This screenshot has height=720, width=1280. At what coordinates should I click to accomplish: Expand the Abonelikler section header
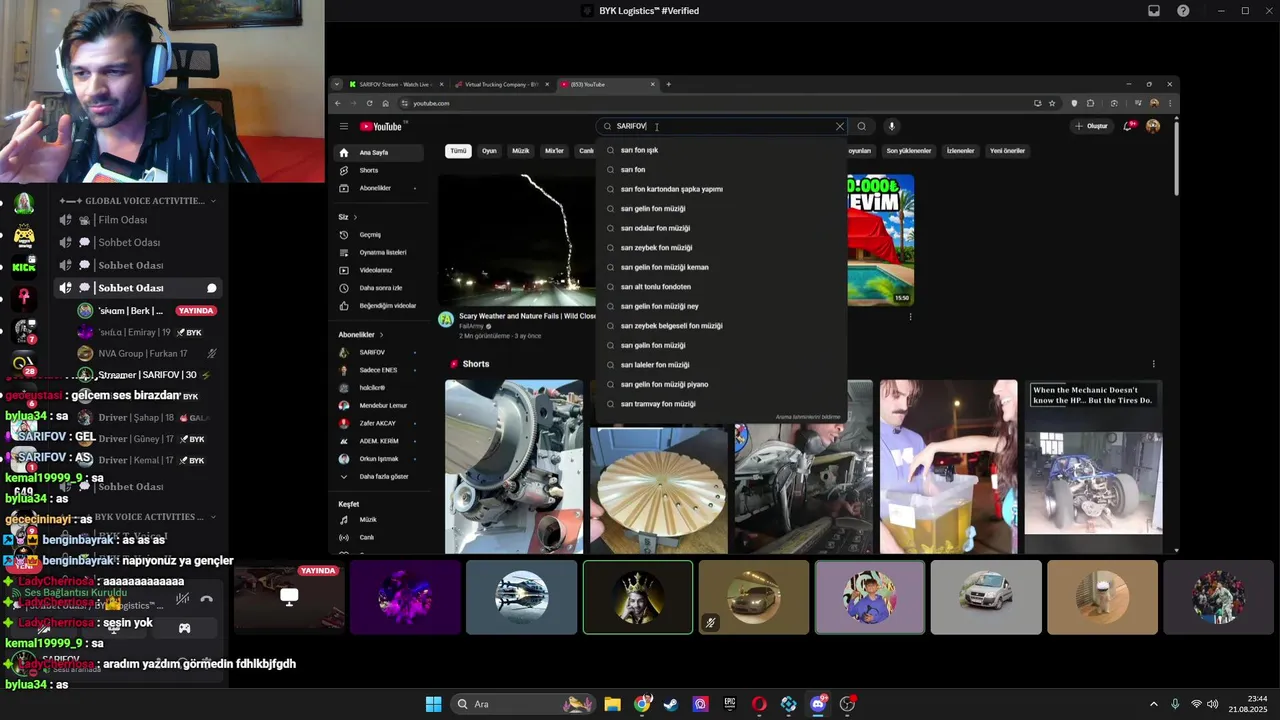(361, 335)
